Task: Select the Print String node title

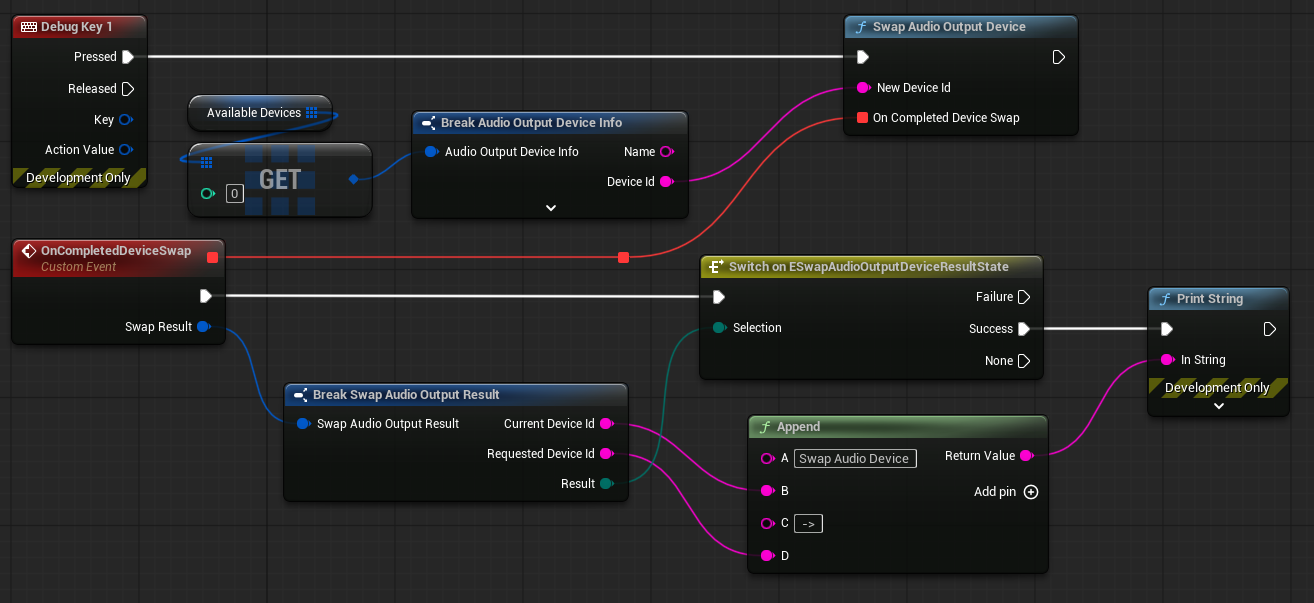Action: 1210,299
